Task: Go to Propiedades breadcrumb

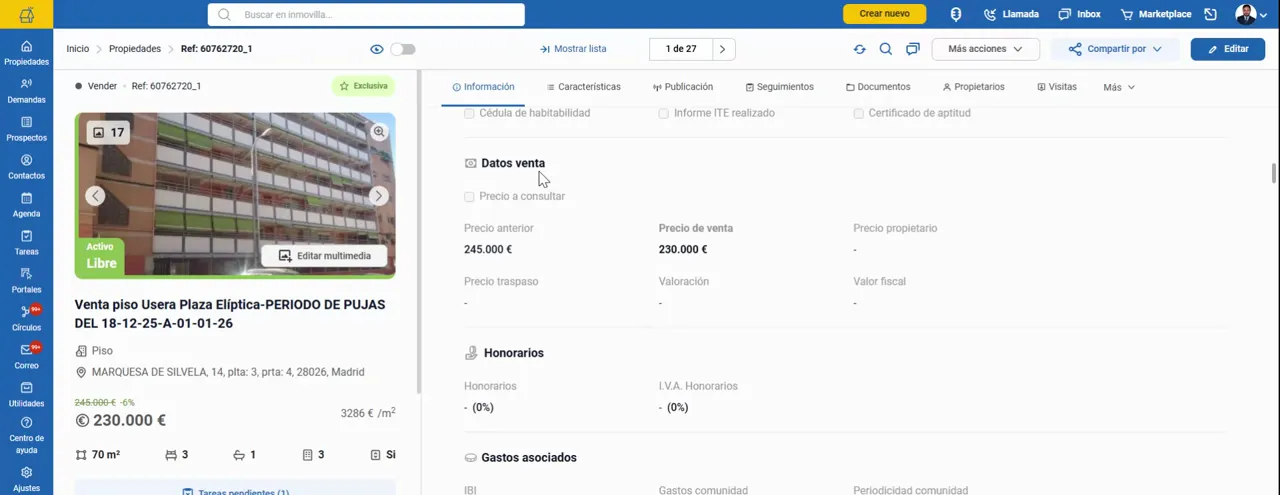Action: (135, 49)
